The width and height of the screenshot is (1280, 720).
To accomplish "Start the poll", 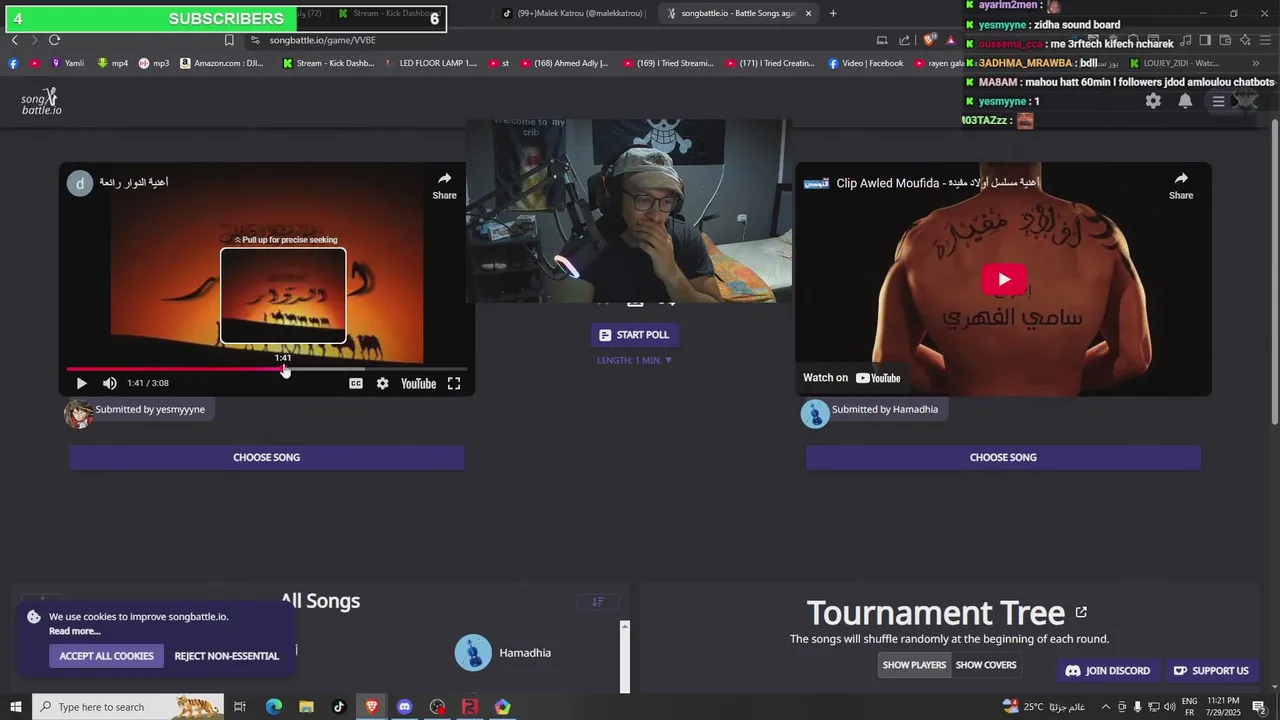I will pos(633,335).
